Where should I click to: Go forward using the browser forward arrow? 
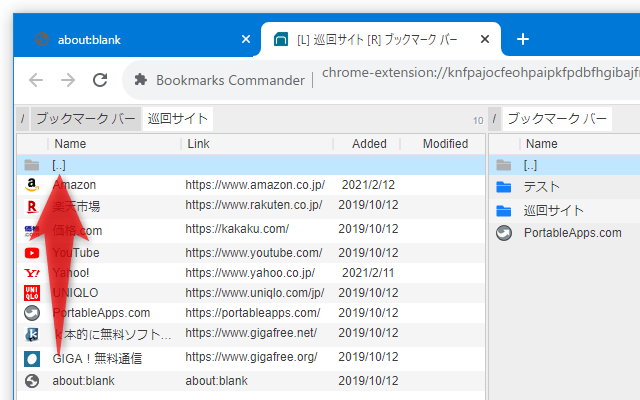pyautogui.click(x=68, y=80)
